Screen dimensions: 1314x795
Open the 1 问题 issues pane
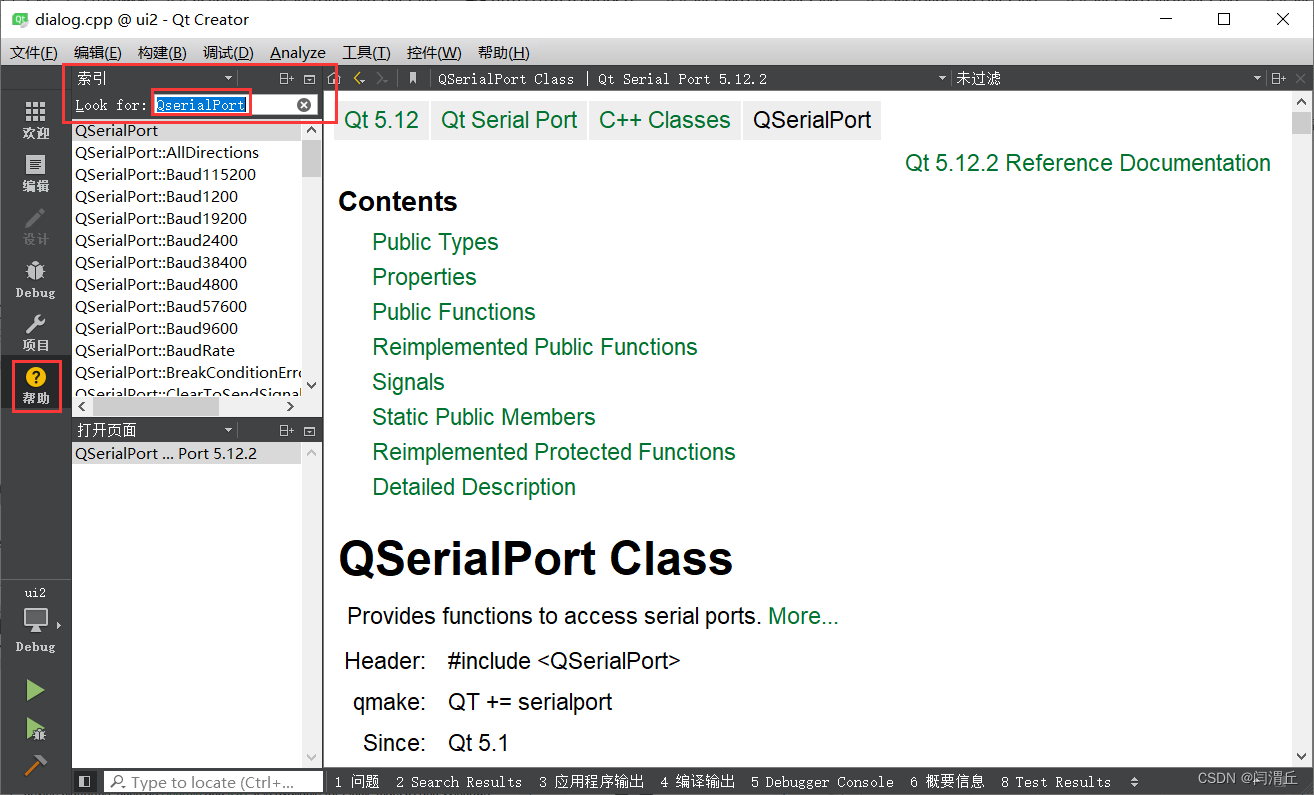[x=357, y=782]
